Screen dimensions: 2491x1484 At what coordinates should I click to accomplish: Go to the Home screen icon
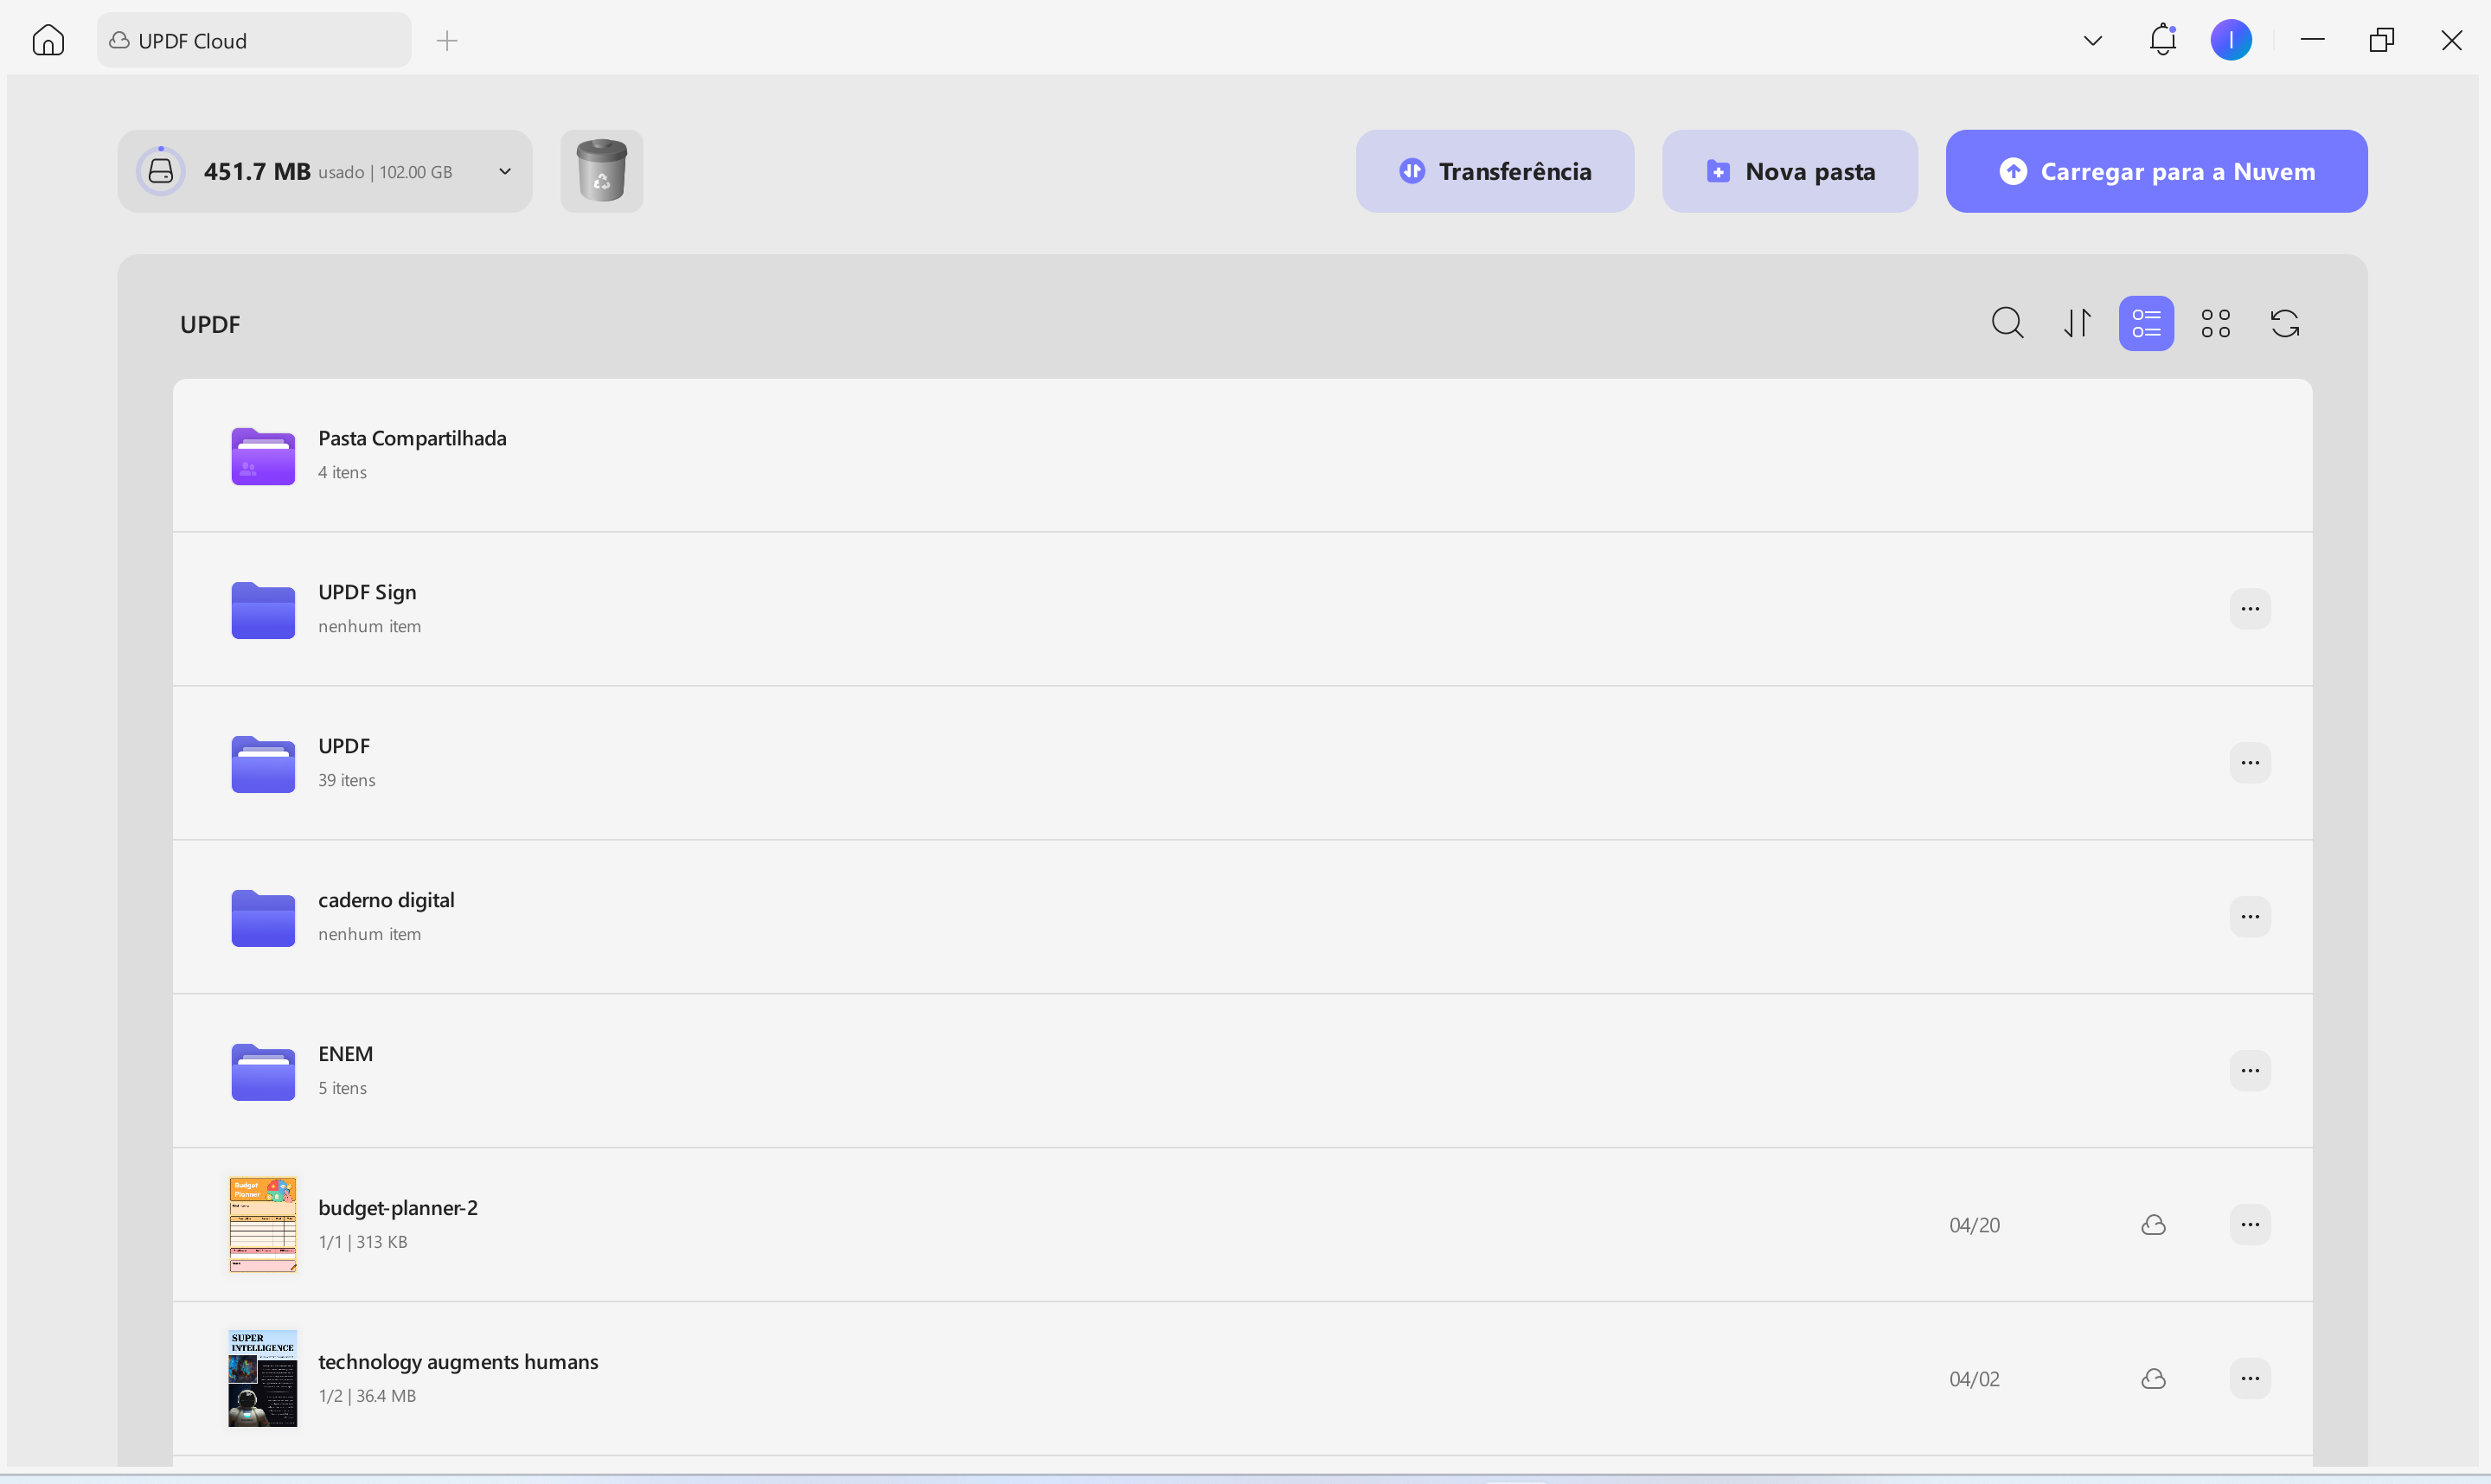pos(48,40)
